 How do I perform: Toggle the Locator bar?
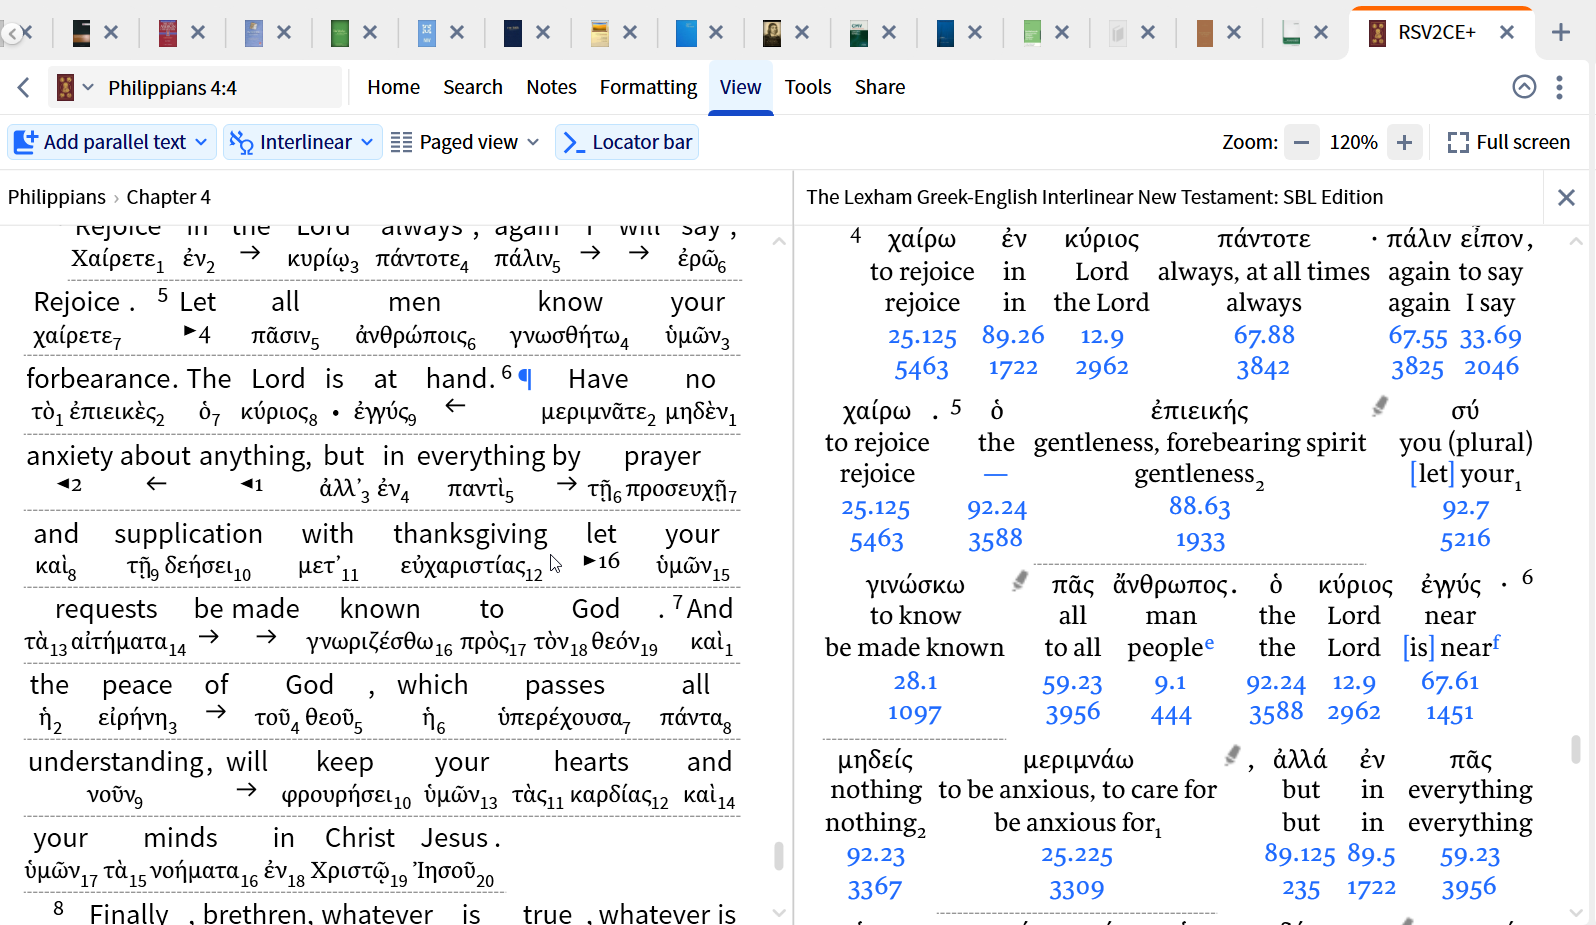click(x=627, y=142)
